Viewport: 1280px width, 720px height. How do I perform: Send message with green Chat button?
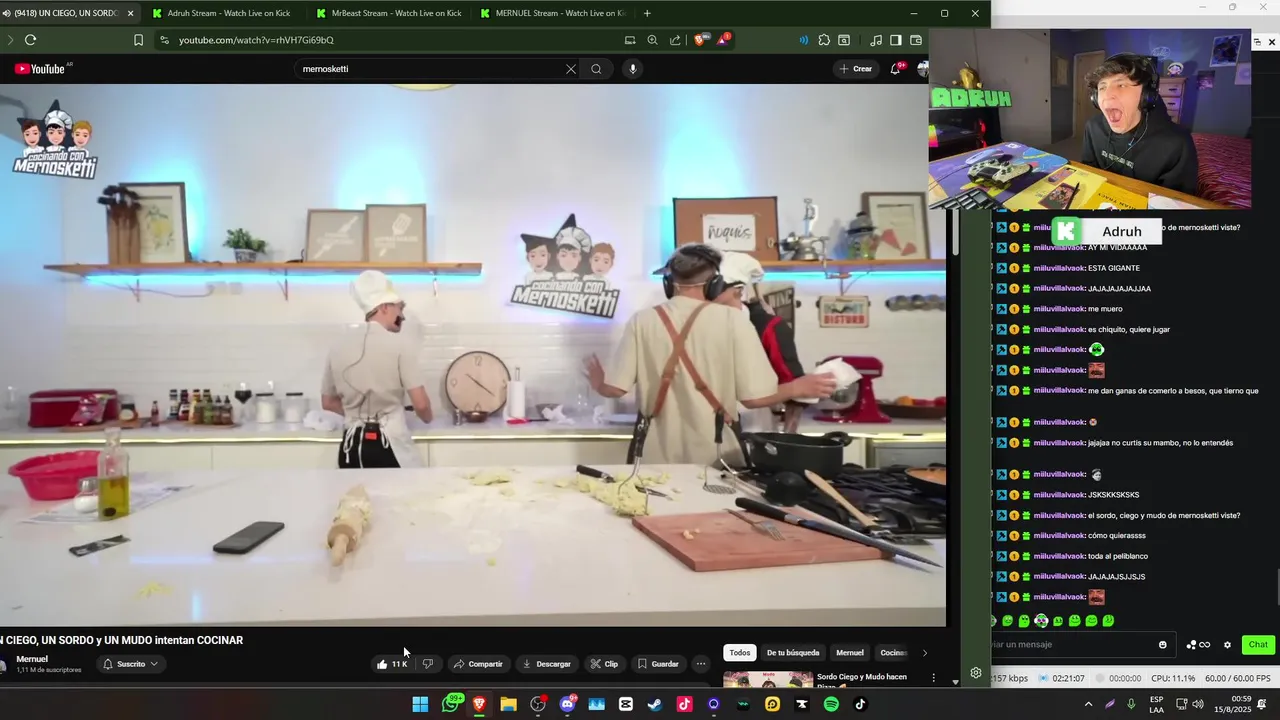(1258, 645)
